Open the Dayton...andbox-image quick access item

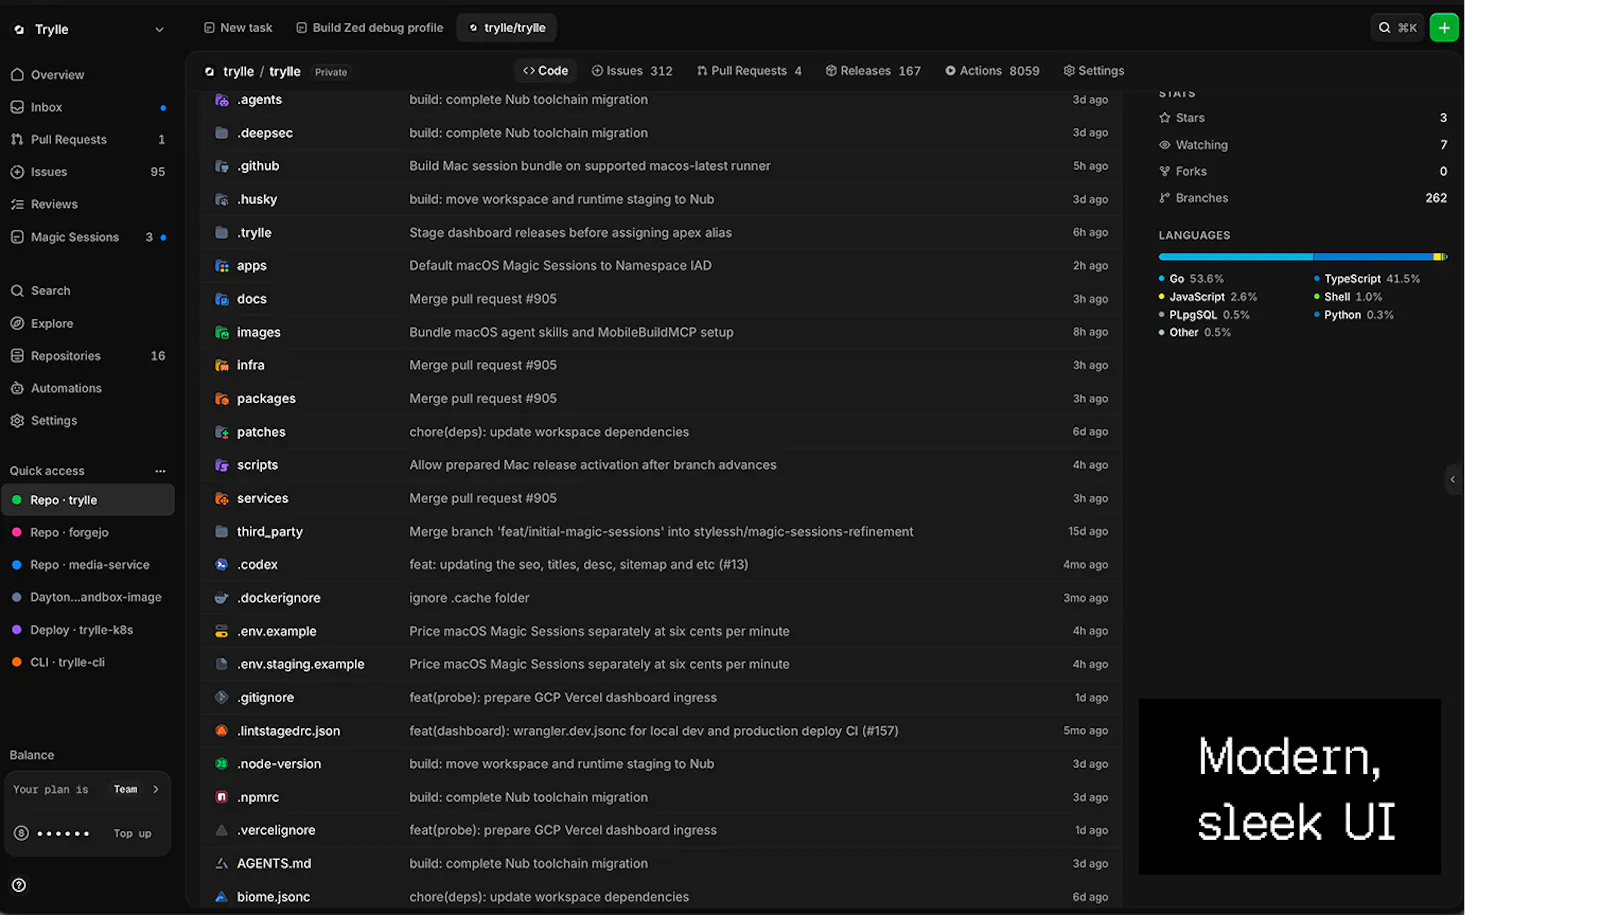[x=88, y=597]
